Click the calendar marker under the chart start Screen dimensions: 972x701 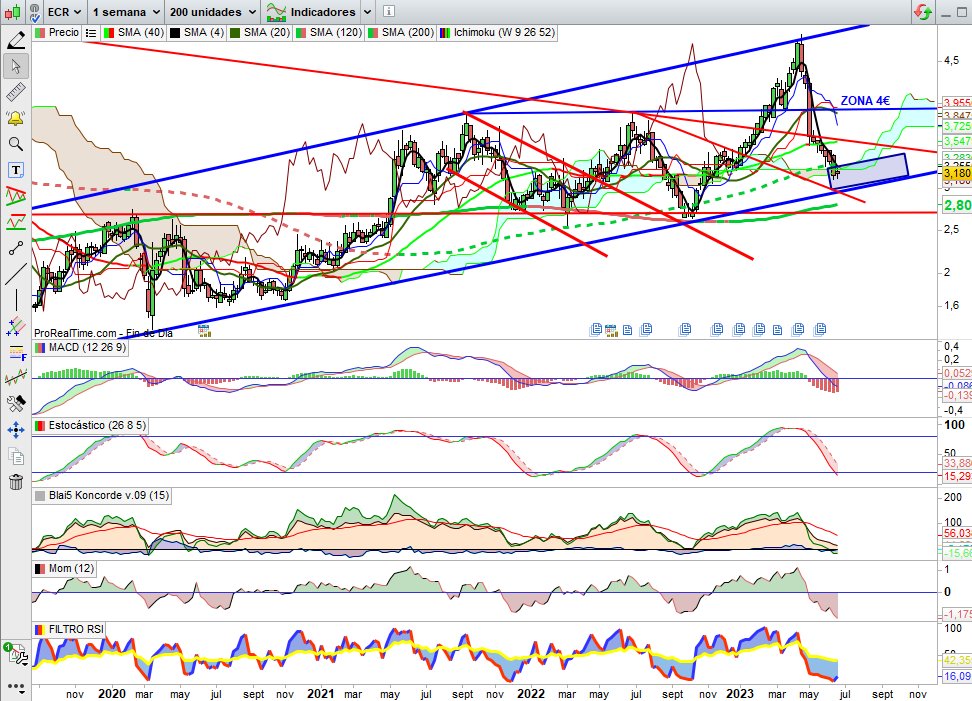(x=204, y=330)
